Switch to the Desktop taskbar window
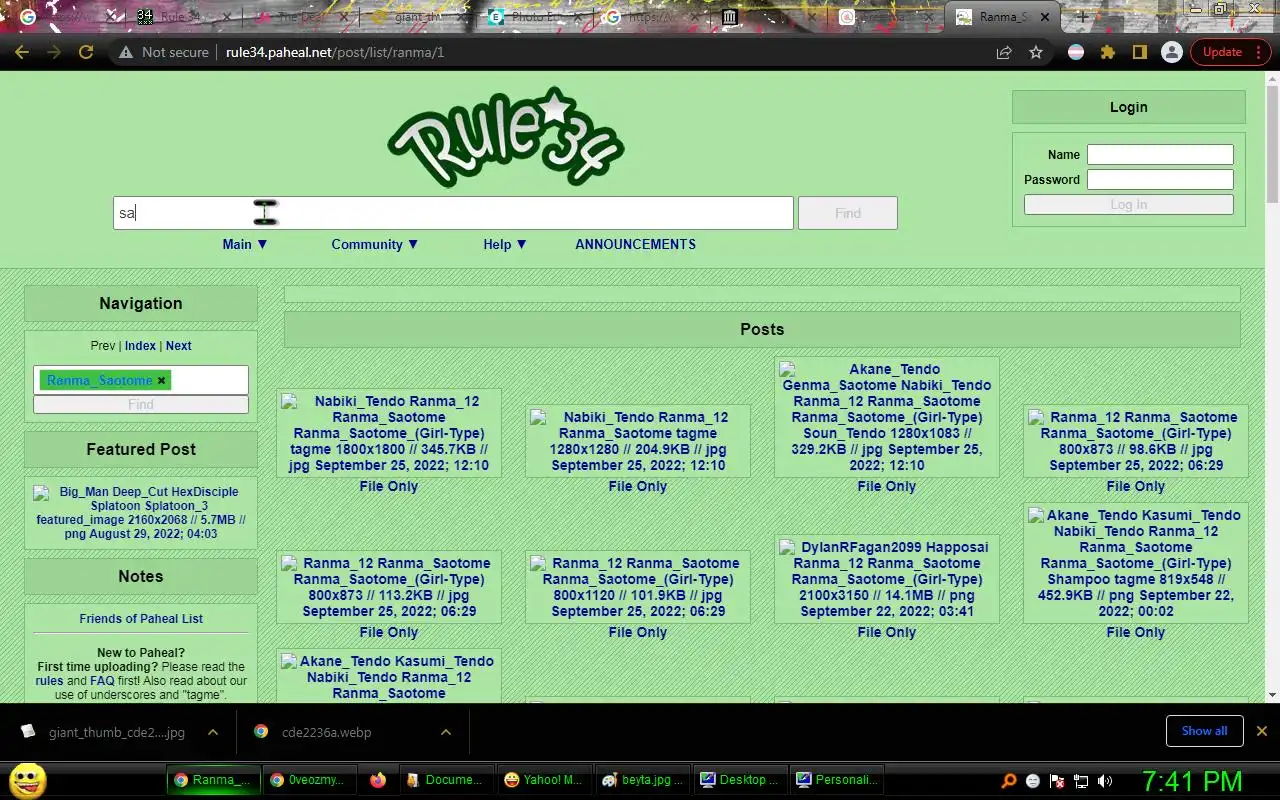 [741, 780]
